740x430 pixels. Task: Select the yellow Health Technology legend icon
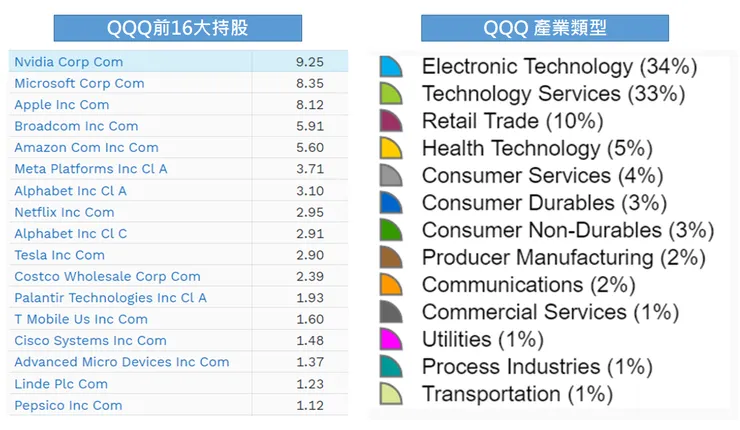coord(391,149)
